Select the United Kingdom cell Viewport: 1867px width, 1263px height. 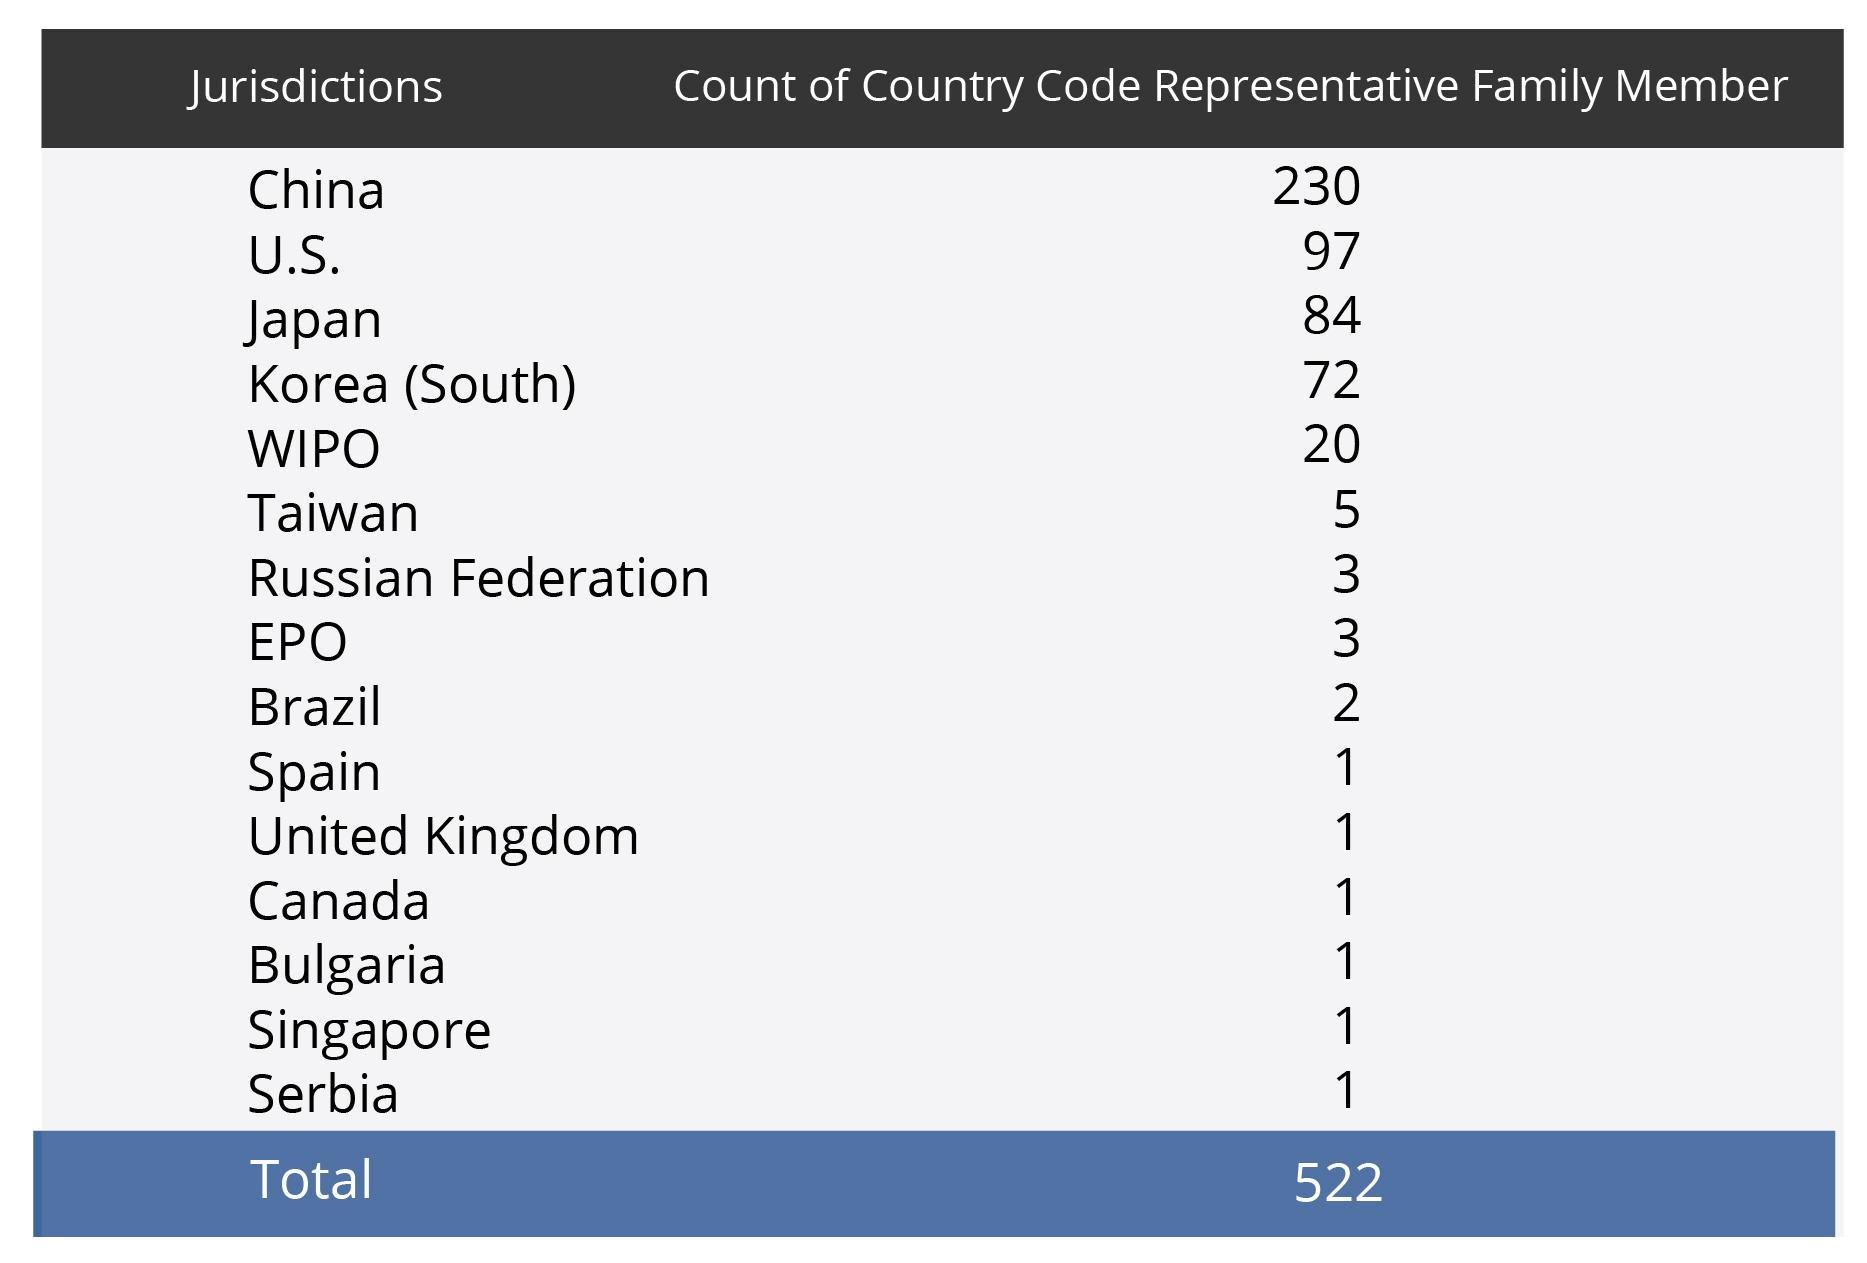tap(443, 836)
